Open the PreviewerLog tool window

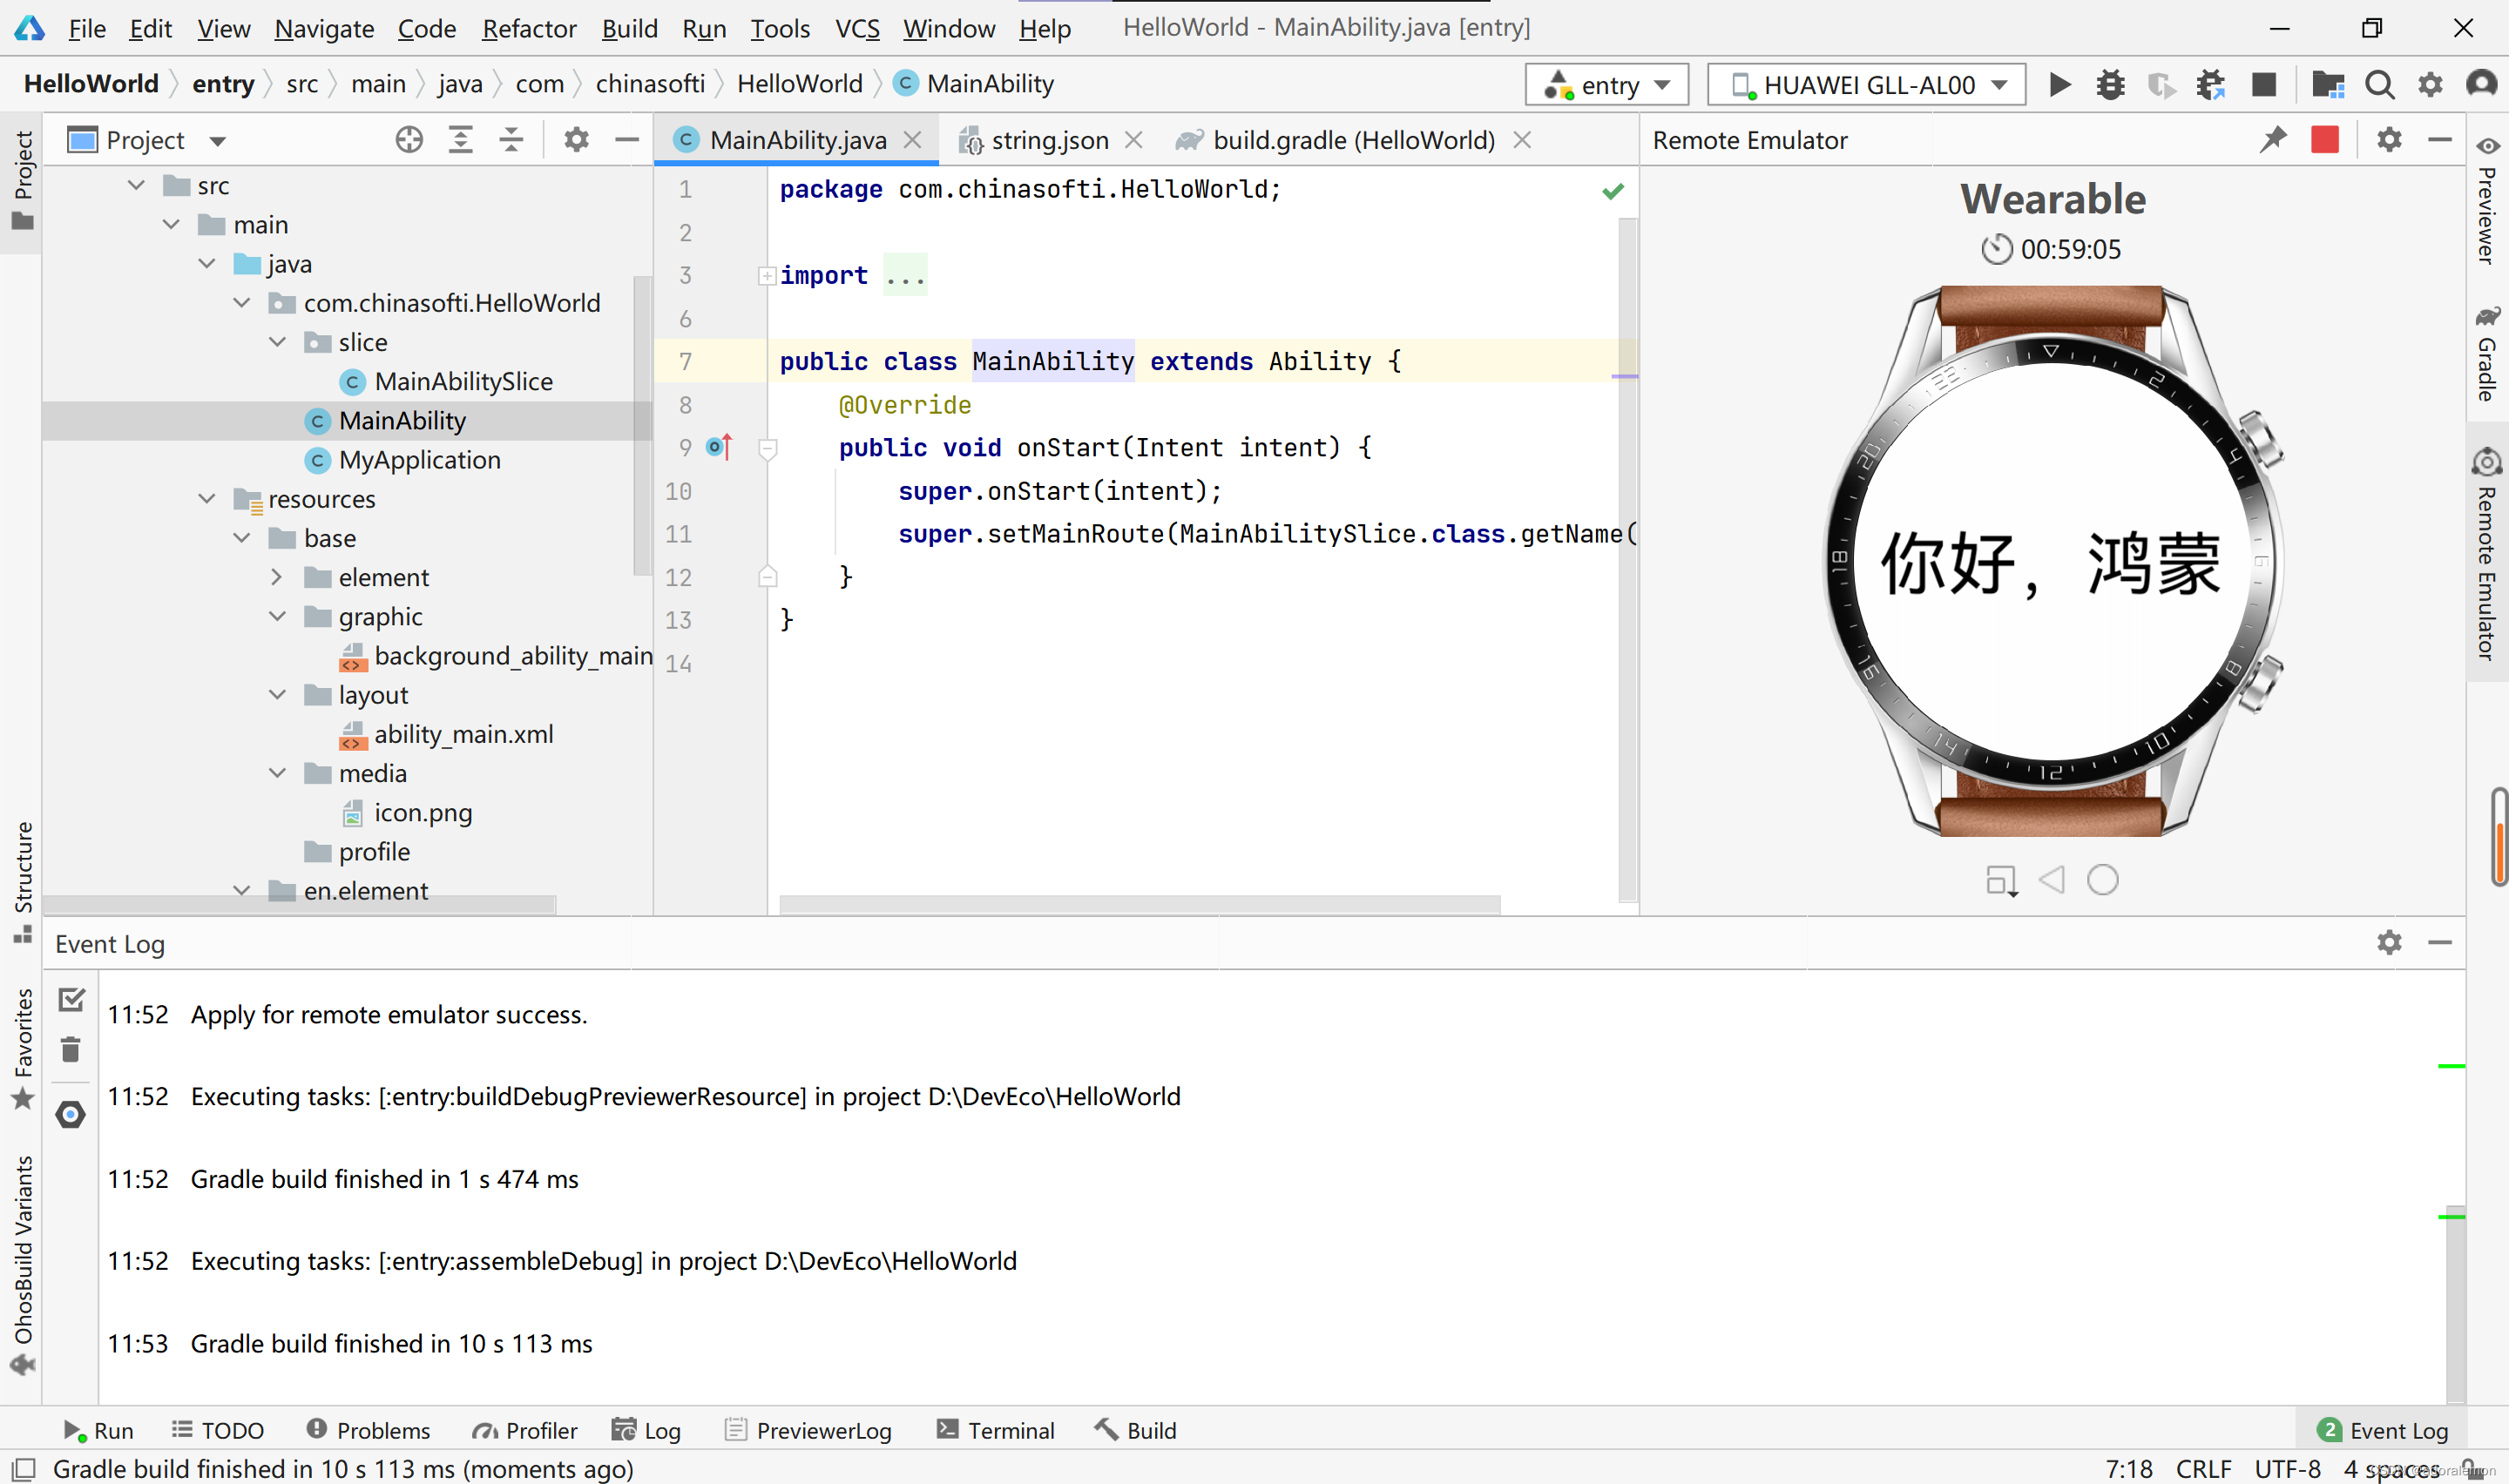point(807,1430)
